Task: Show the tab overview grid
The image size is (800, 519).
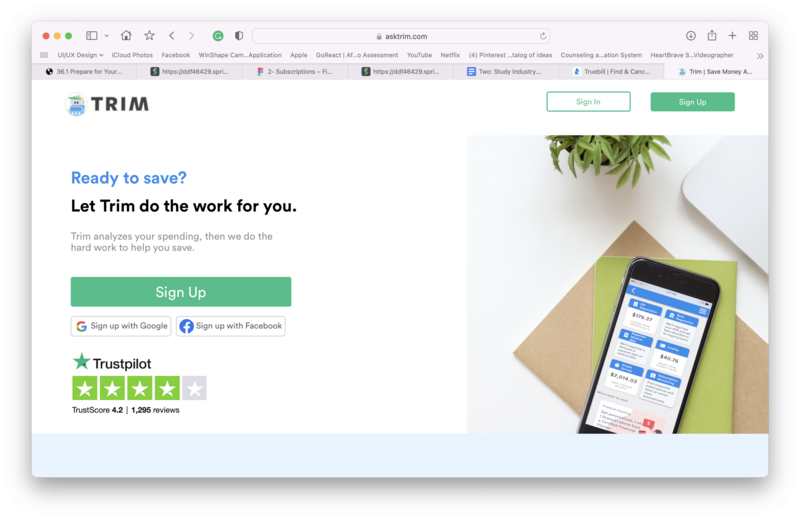Action: click(x=754, y=36)
